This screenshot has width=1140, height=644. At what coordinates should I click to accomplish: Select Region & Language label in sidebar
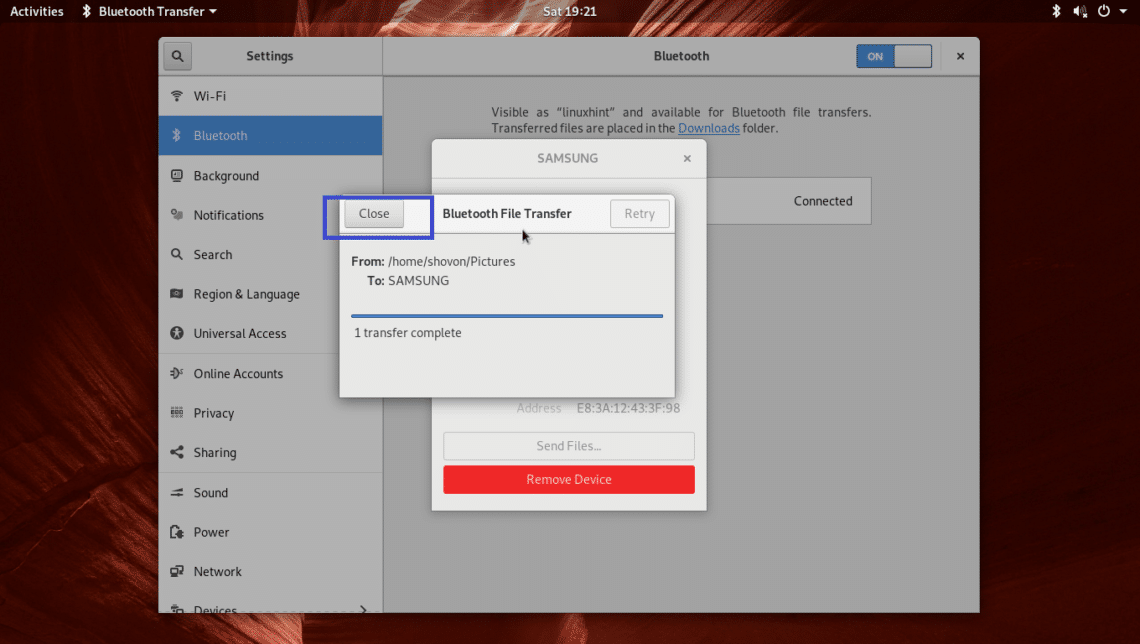[246, 294]
